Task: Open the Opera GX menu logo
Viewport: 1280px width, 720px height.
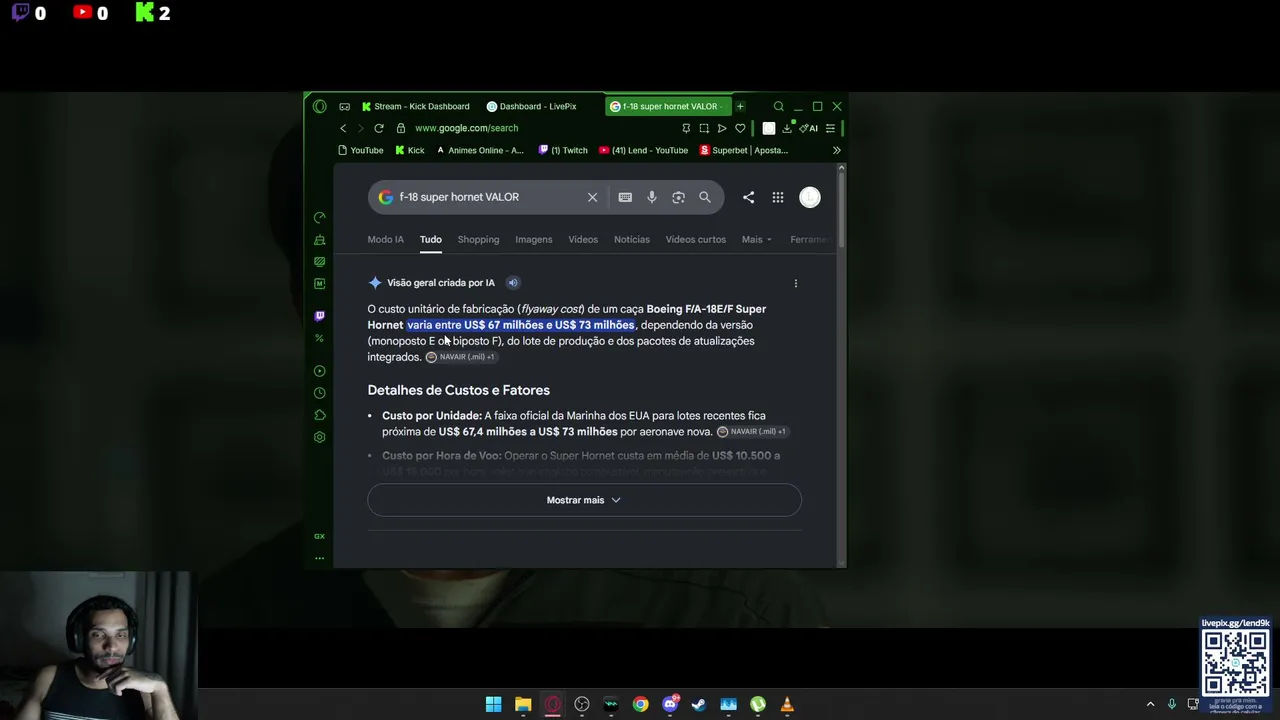Action: click(320, 106)
